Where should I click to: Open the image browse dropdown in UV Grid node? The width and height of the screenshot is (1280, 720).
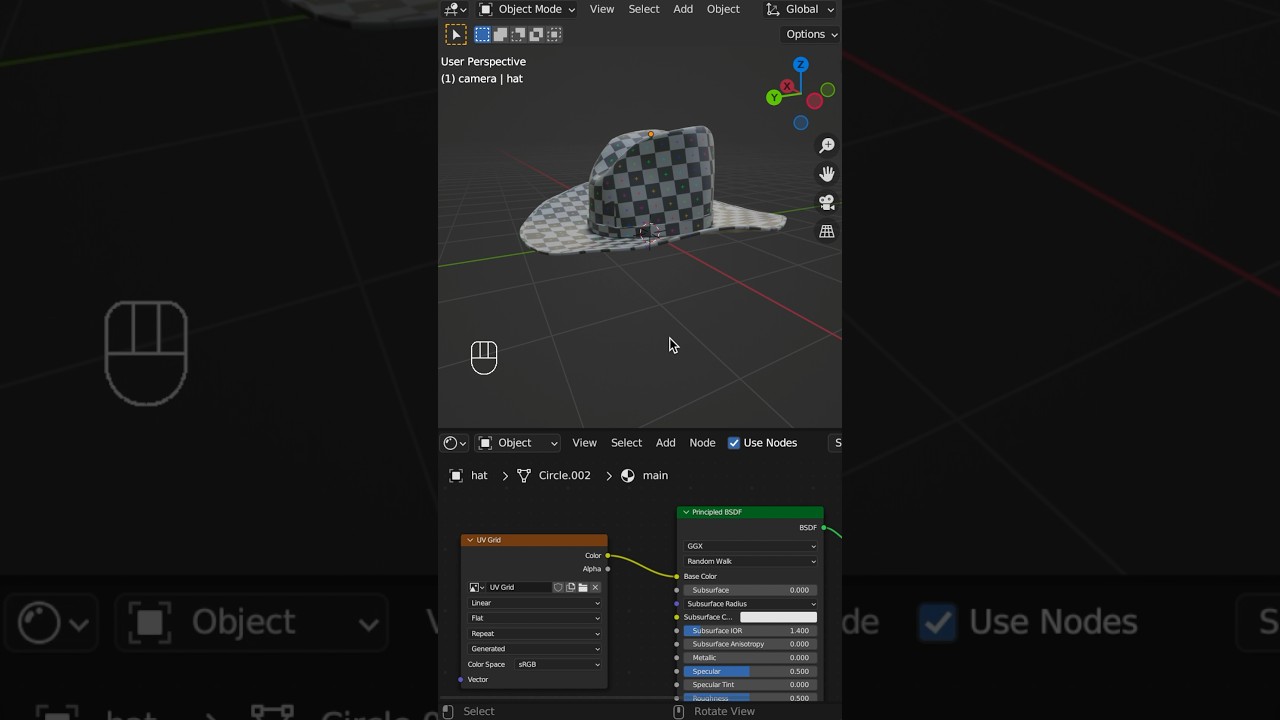tap(477, 588)
